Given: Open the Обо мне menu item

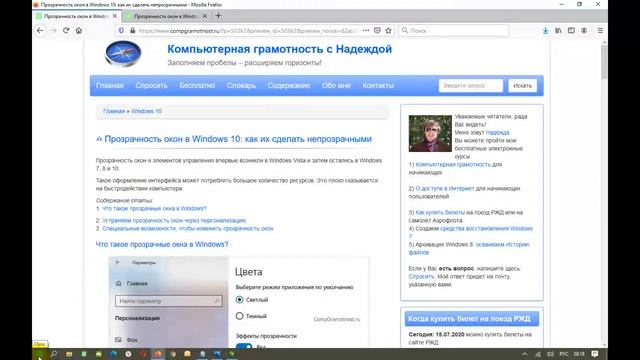Looking at the screenshot, I should (x=336, y=86).
